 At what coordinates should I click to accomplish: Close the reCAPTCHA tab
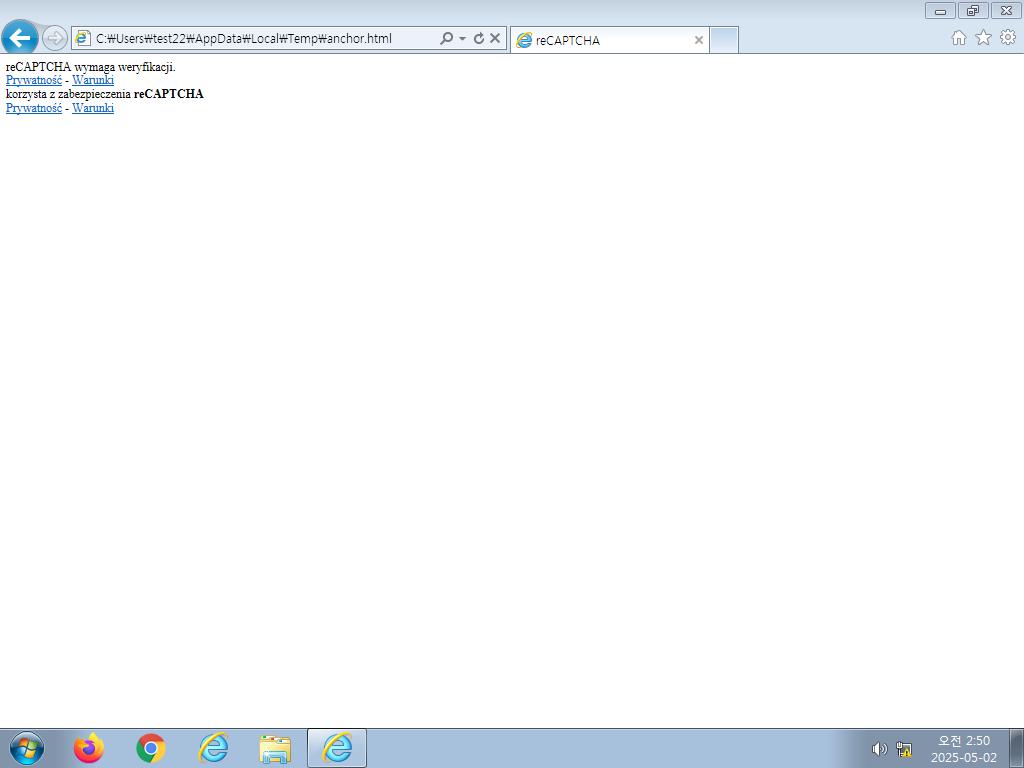pos(699,40)
